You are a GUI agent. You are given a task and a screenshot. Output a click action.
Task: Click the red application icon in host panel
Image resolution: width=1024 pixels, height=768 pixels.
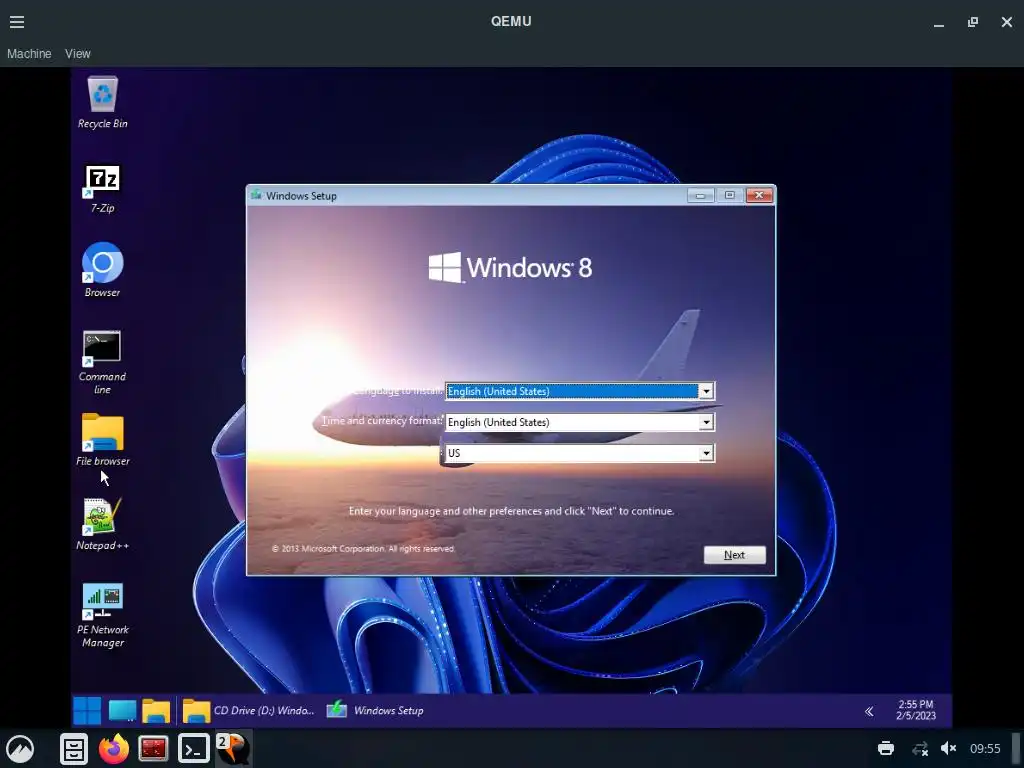(153, 748)
